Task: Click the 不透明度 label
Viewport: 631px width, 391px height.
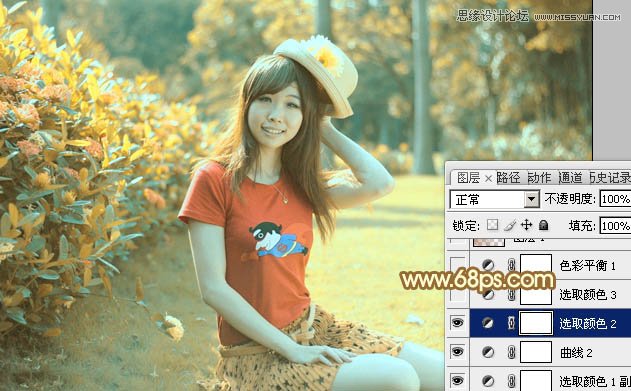Action: (569, 199)
